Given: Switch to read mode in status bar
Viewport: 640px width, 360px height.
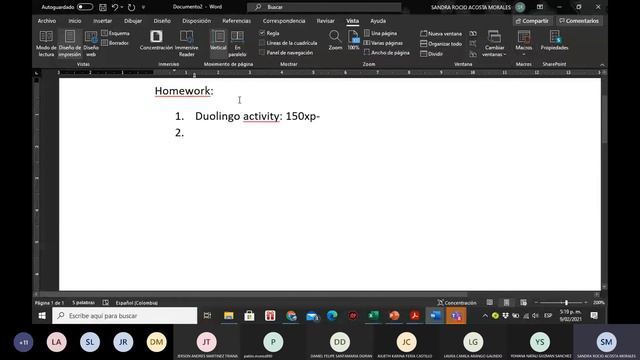Looking at the screenshot, I should [489, 302].
